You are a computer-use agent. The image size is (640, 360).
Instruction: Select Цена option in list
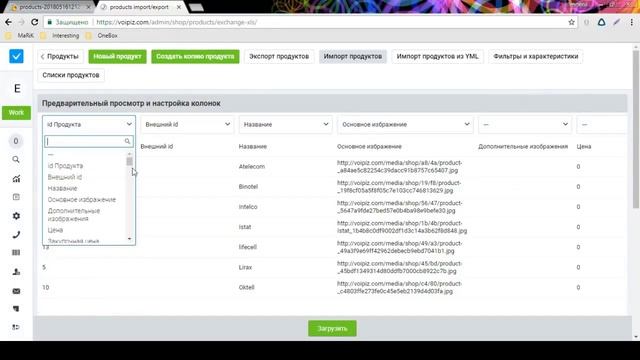click(x=55, y=230)
